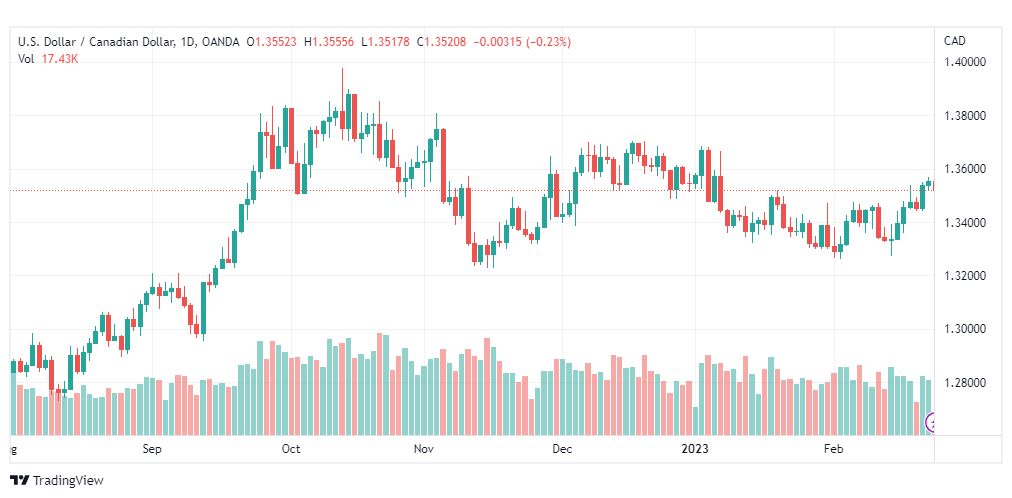The height and width of the screenshot is (498, 1012).
Task: Click the purple economic event marker icon
Action: tap(930, 423)
